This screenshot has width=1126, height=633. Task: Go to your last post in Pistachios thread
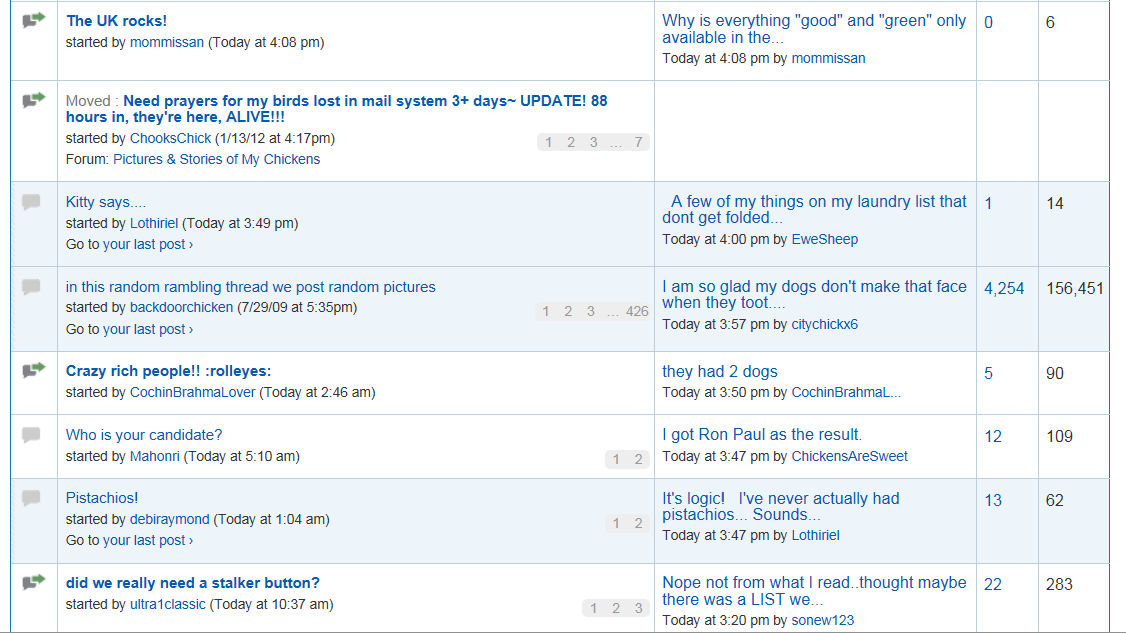tap(148, 540)
